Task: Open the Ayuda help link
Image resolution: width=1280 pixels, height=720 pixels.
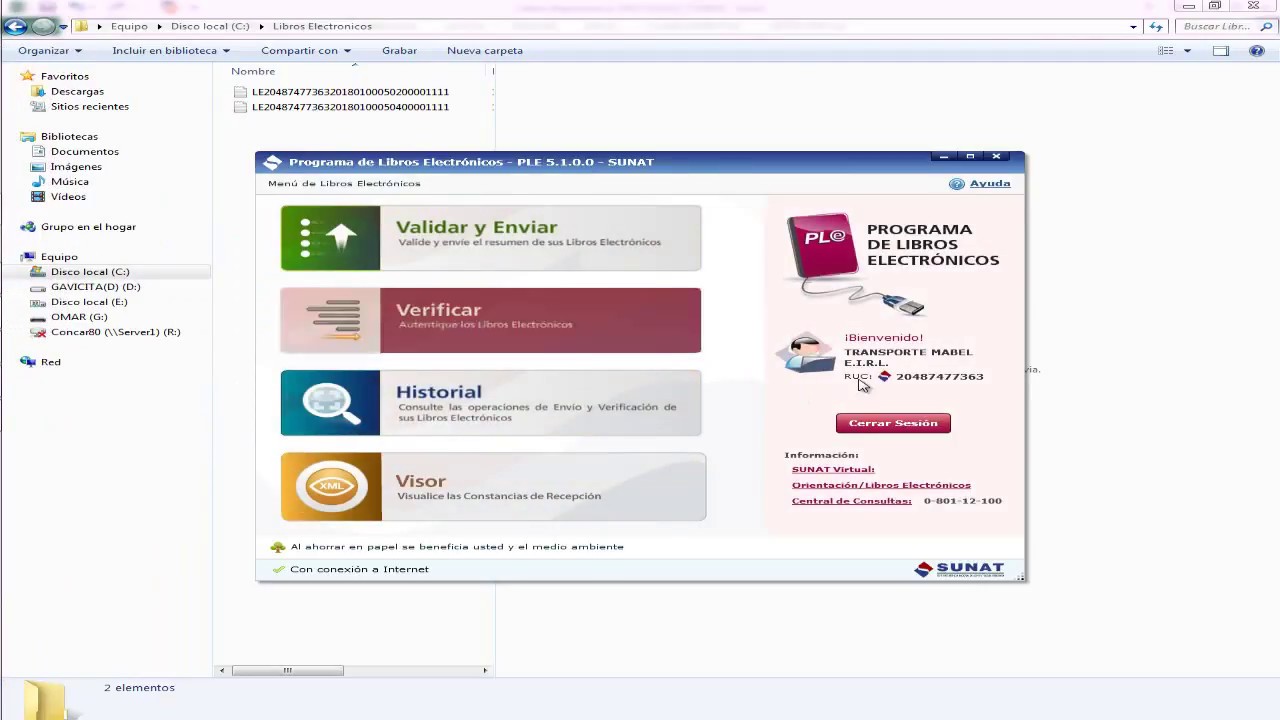Action: 980,183
